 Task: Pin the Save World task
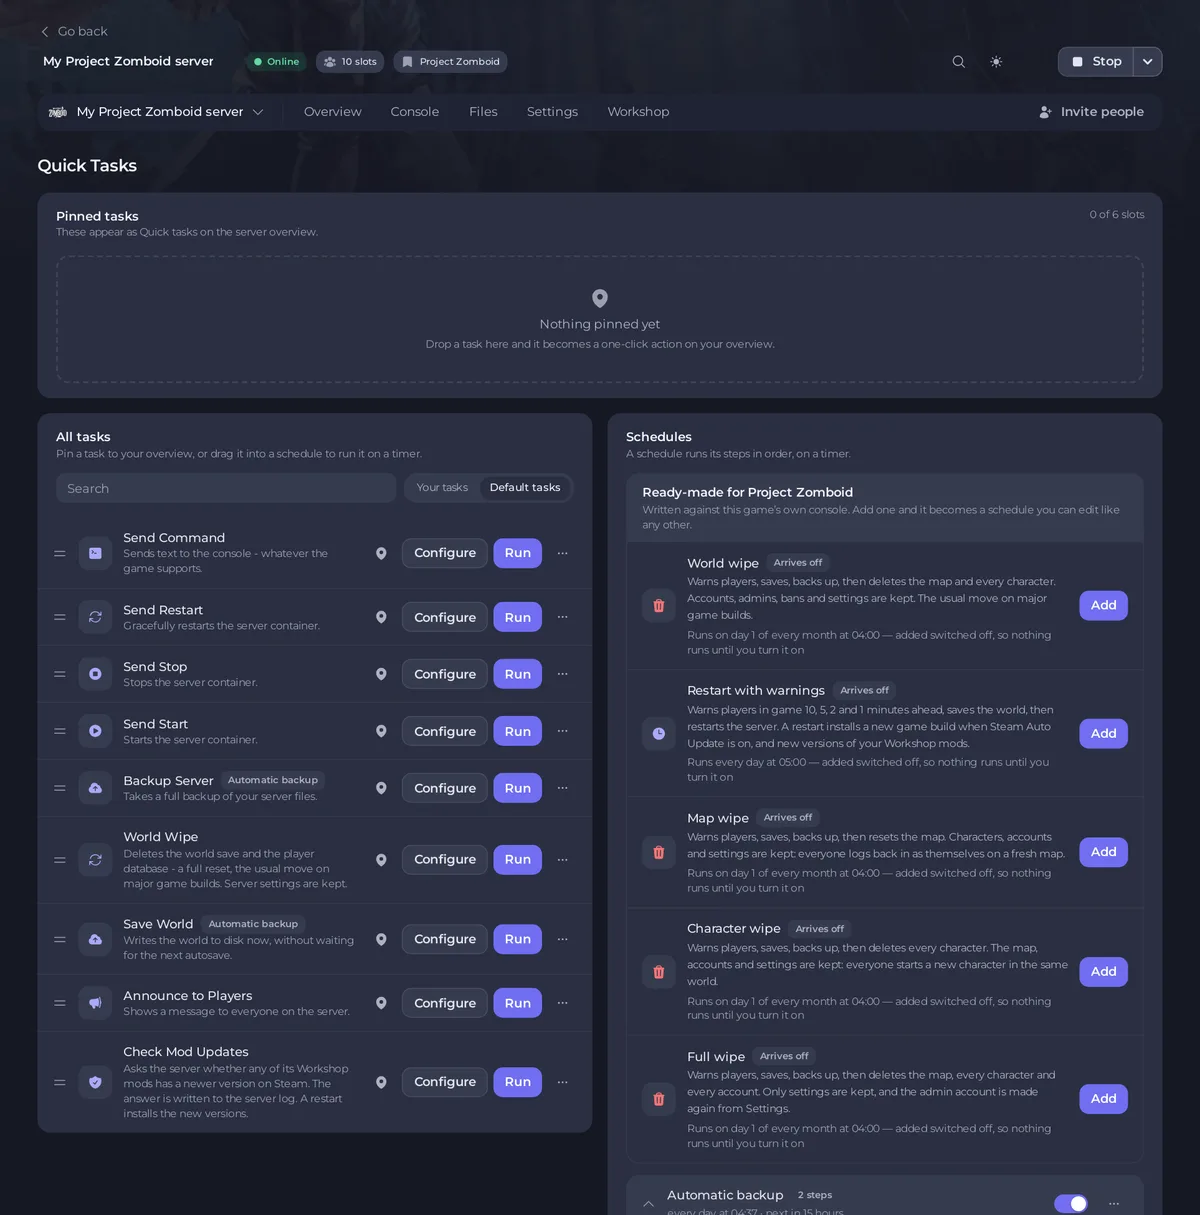(x=381, y=939)
